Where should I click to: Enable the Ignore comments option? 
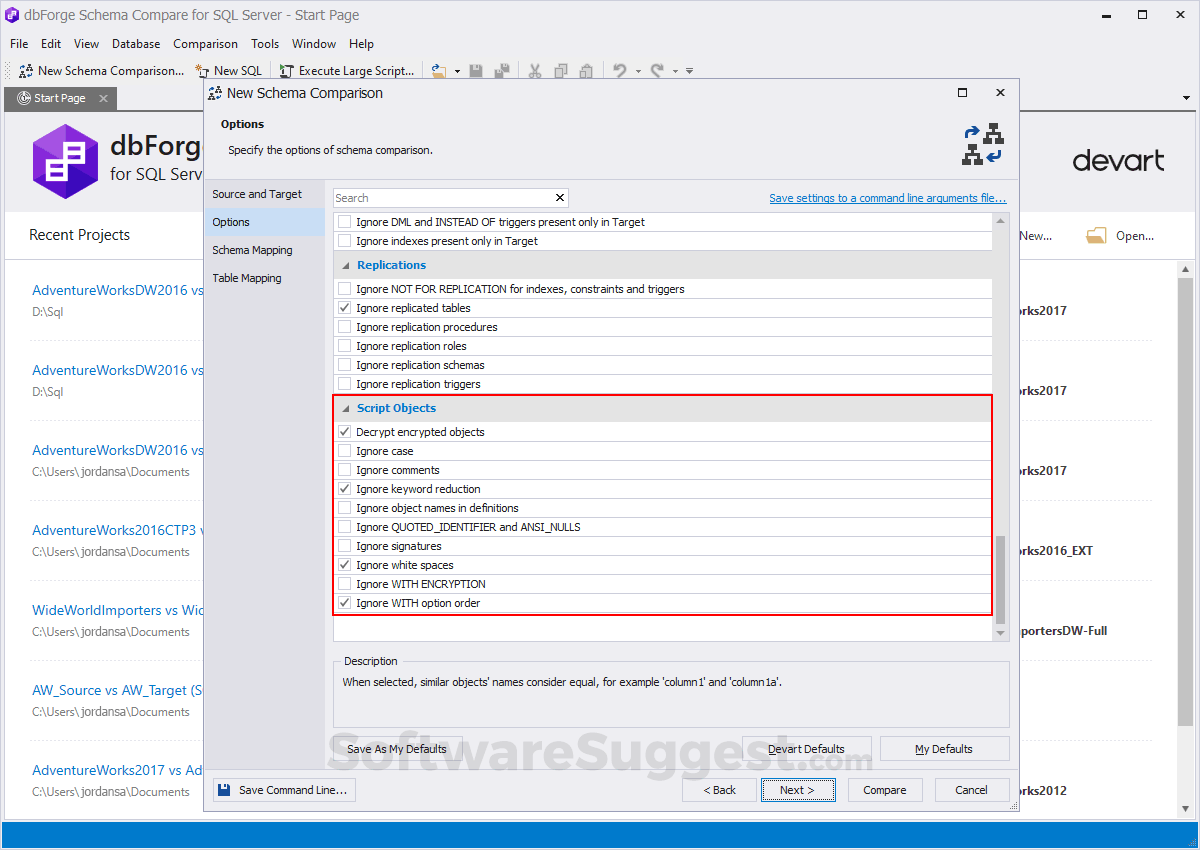tap(345, 470)
